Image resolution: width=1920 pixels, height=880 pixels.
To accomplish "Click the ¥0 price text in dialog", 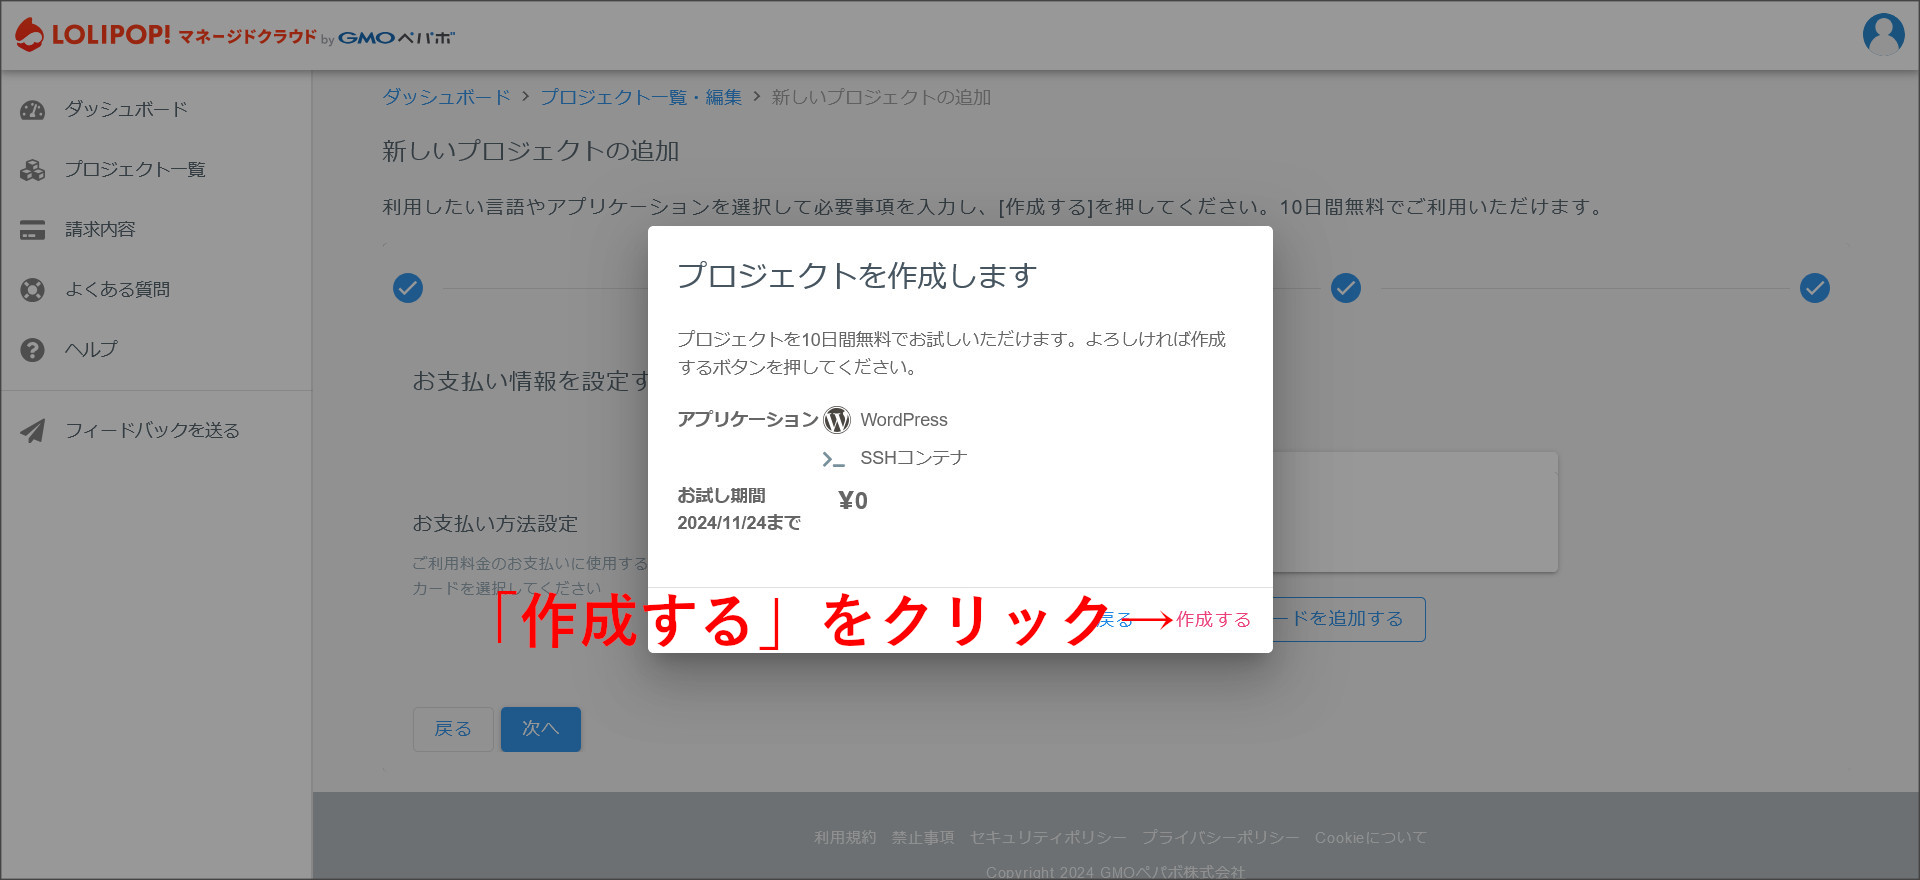I will coord(853,501).
